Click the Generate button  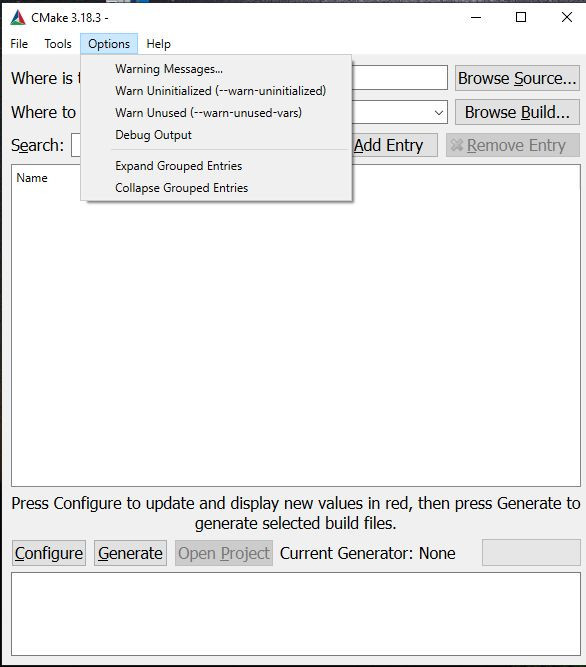(130, 553)
